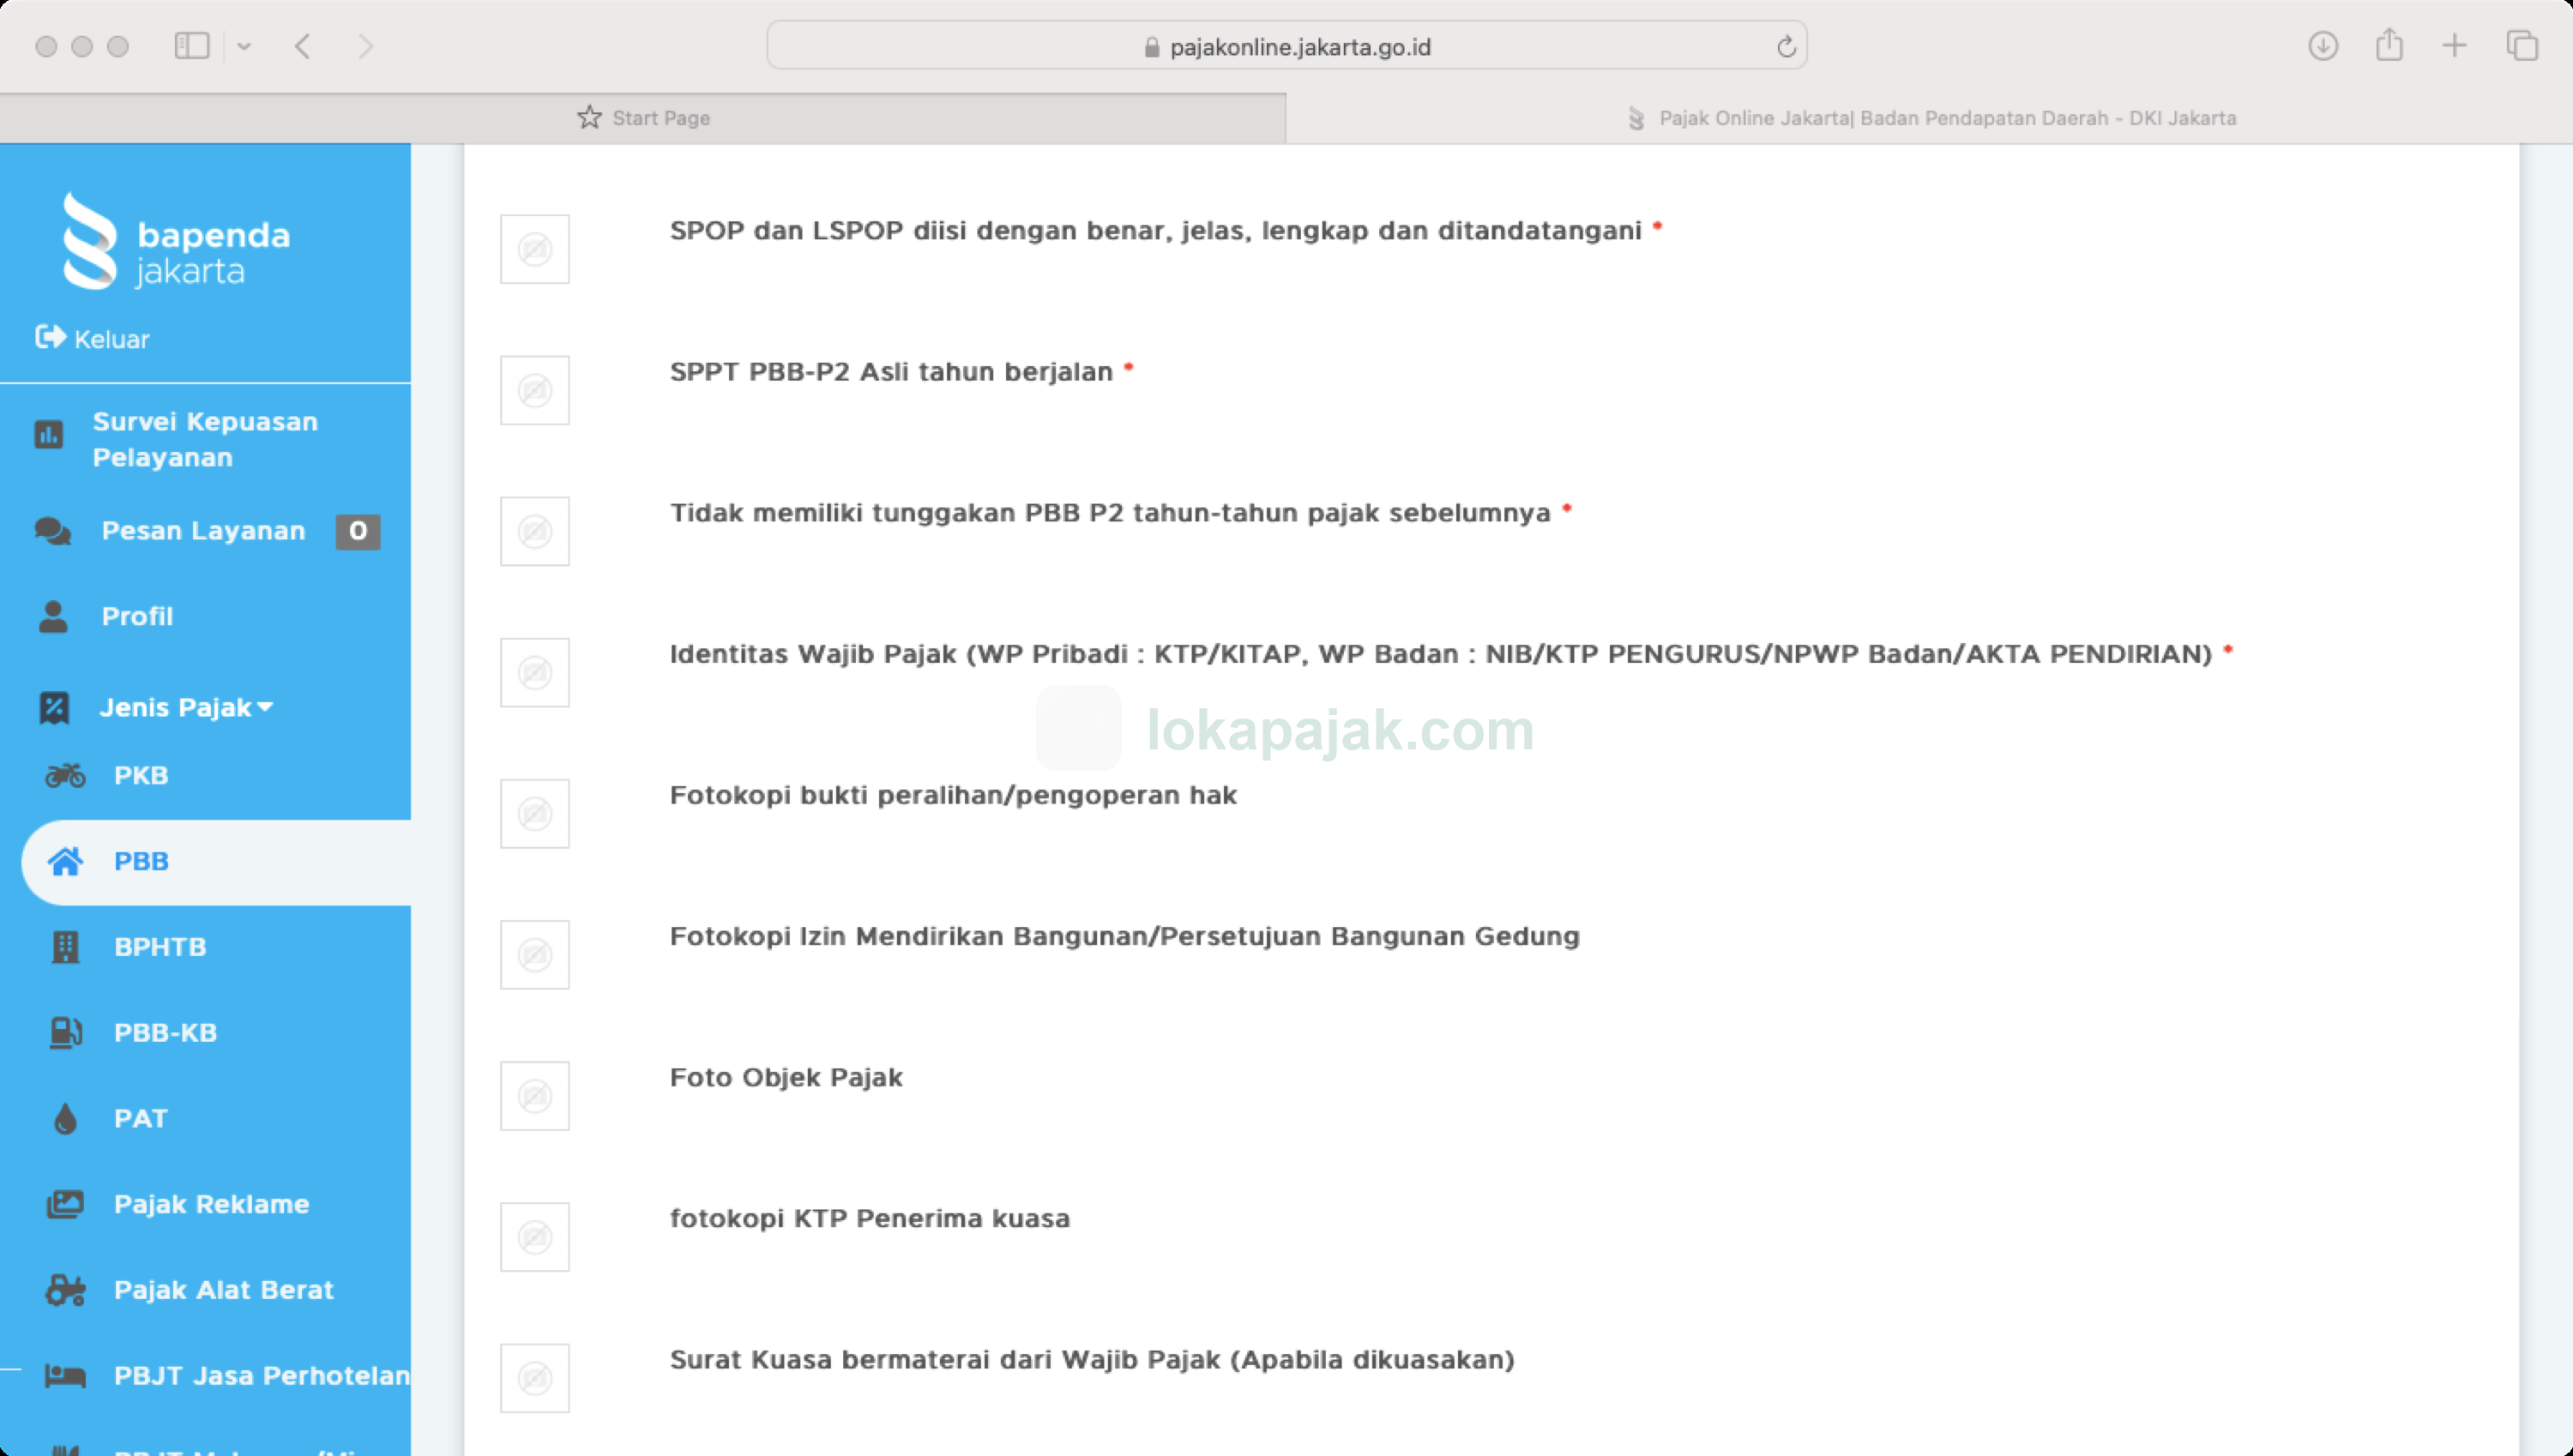Image resolution: width=2573 pixels, height=1456 pixels.
Task: Click the text Foto Objek Pajak
Action: click(x=786, y=1077)
